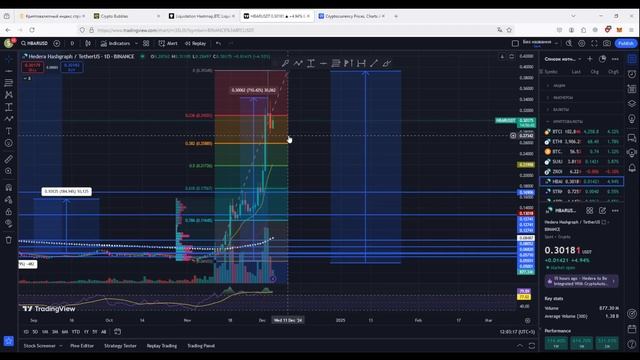Open the HBARUSD symbol search
Screen dimensions: 640x360
tap(35, 43)
